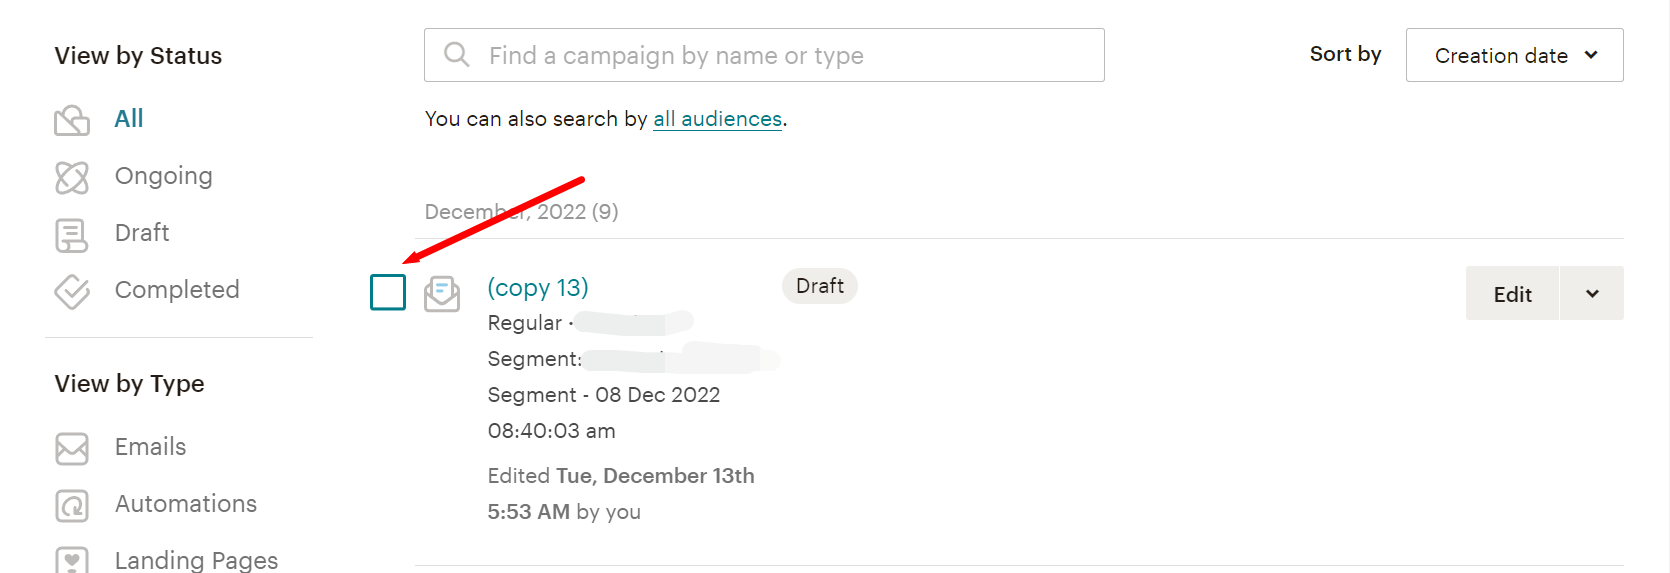Open the "all audiences" link
Viewport: 1670px width, 573px height.
(x=717, y=119)
